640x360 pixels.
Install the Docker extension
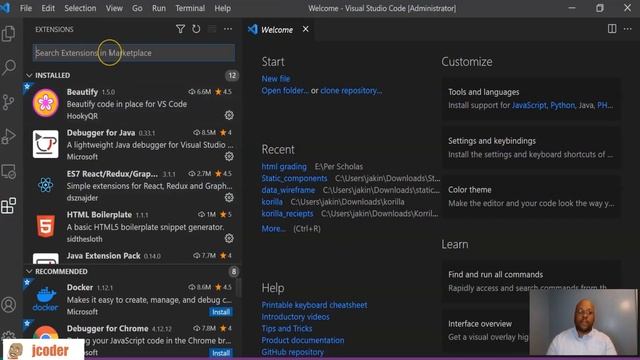click(221, 312)
